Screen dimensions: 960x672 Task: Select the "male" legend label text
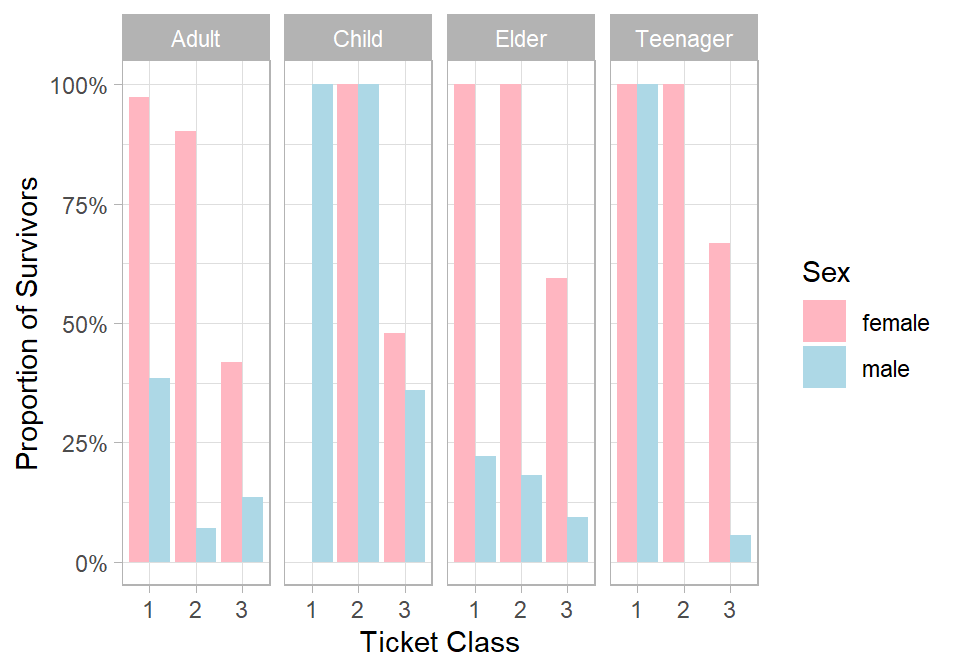tap(885, 369)
